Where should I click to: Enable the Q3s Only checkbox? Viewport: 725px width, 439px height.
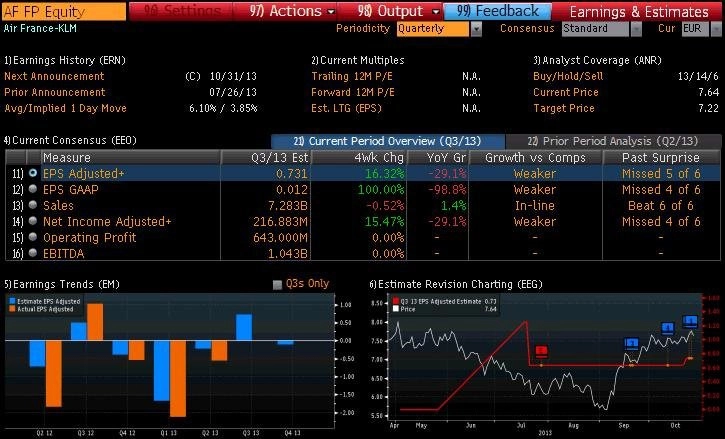tap(277, 284)
